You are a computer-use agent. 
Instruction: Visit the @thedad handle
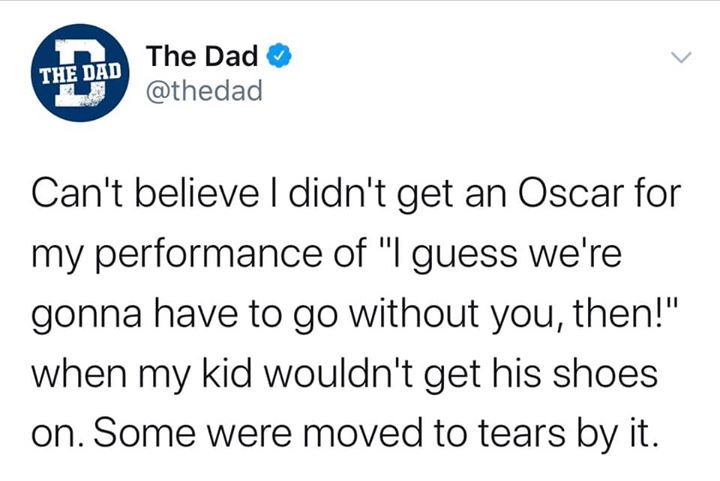(204, 90)
